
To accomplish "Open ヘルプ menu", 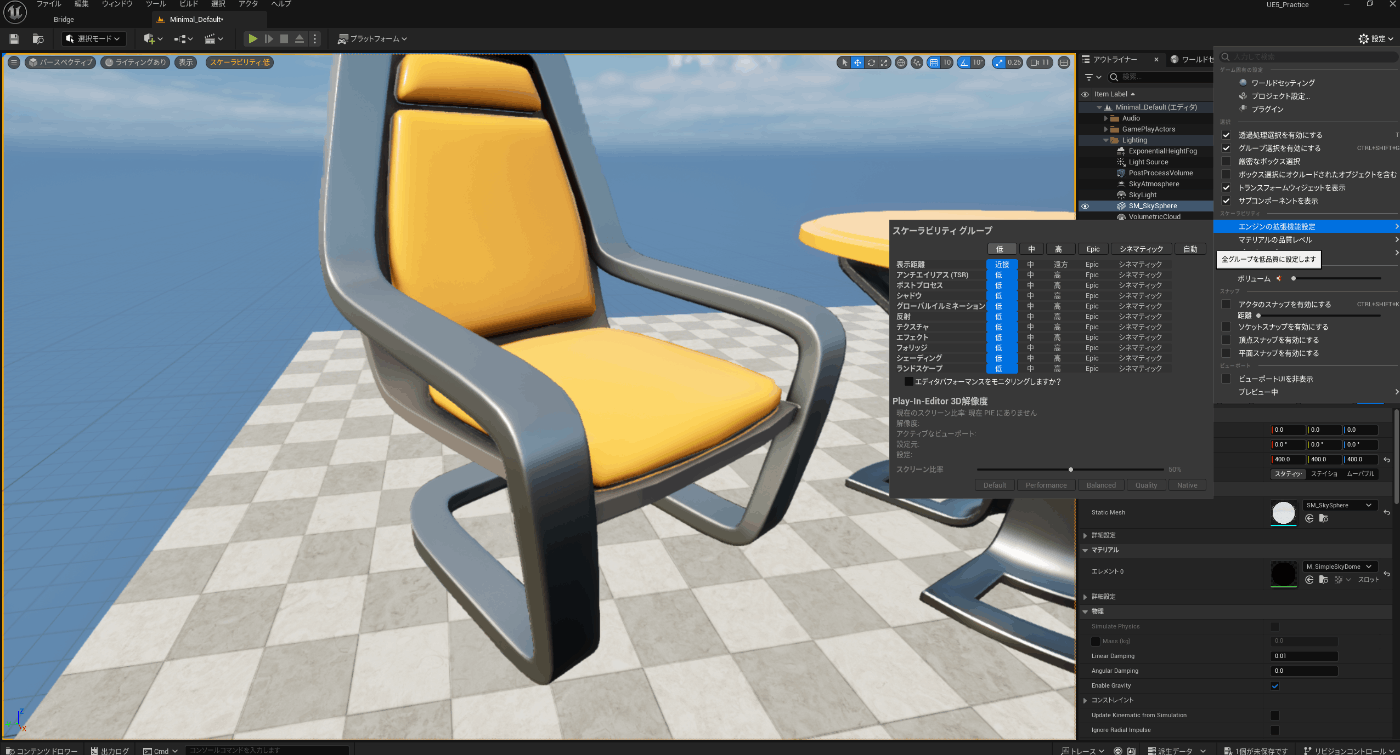I will click(282, 4).
